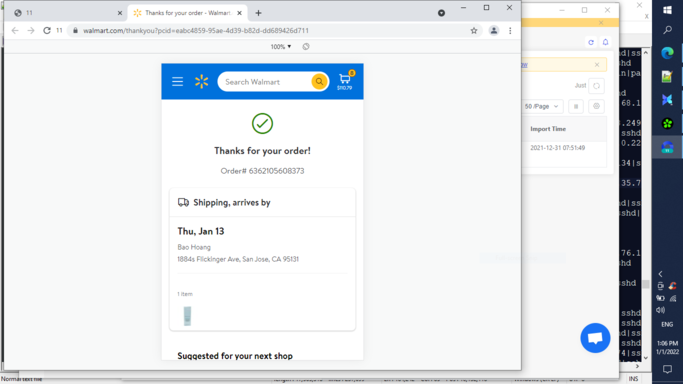Click the ordered item thumbnail
Screen dimensions: 683x384
point(187,316)
